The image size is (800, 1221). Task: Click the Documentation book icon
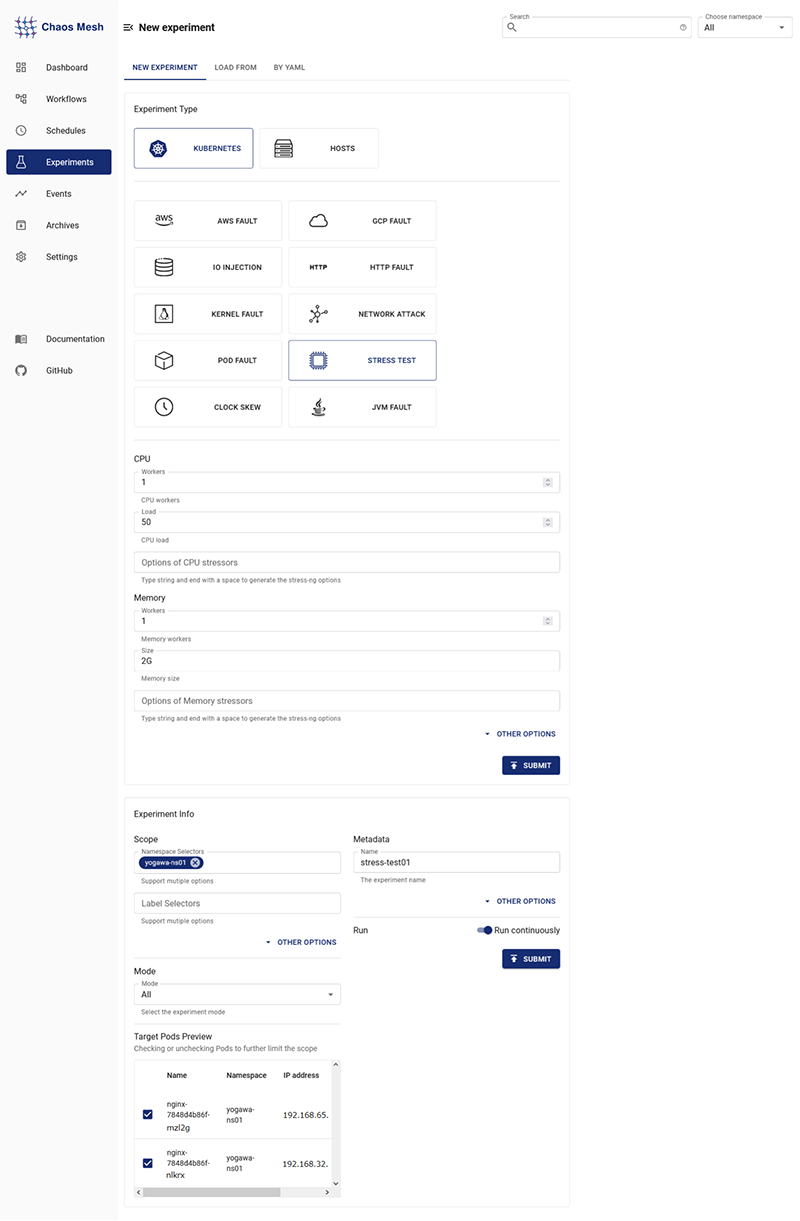21,339
